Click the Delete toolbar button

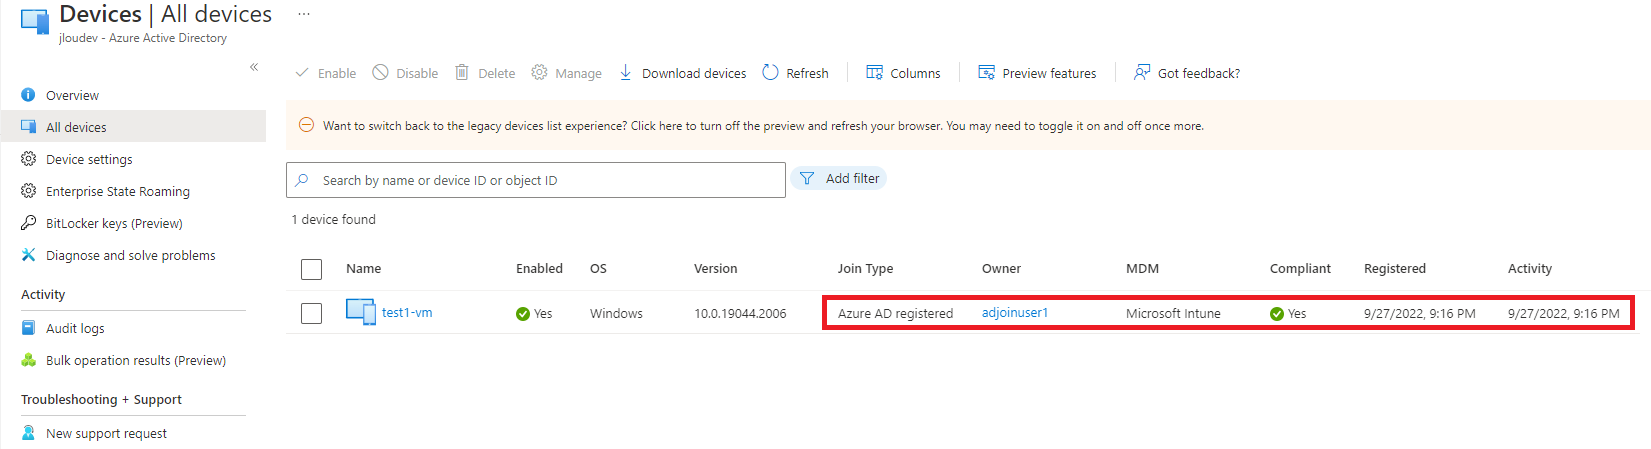(485, 73)
